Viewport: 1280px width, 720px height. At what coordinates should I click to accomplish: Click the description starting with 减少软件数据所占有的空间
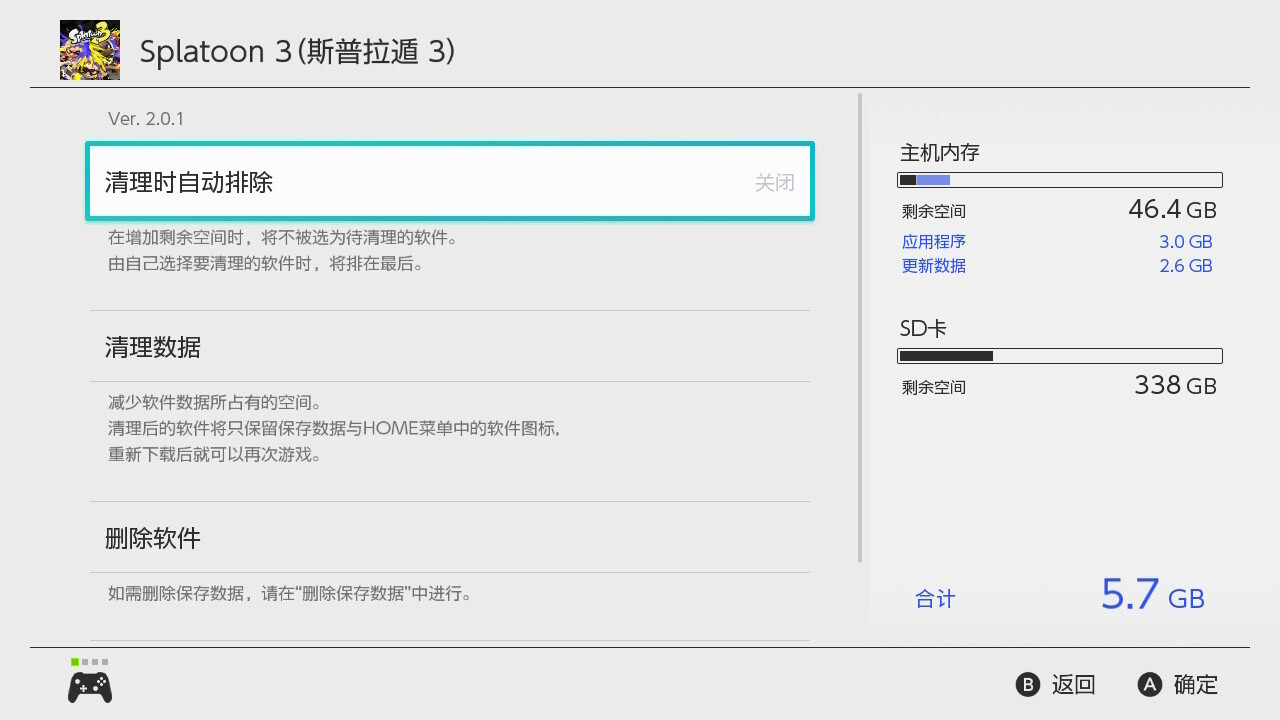(334, 429)
